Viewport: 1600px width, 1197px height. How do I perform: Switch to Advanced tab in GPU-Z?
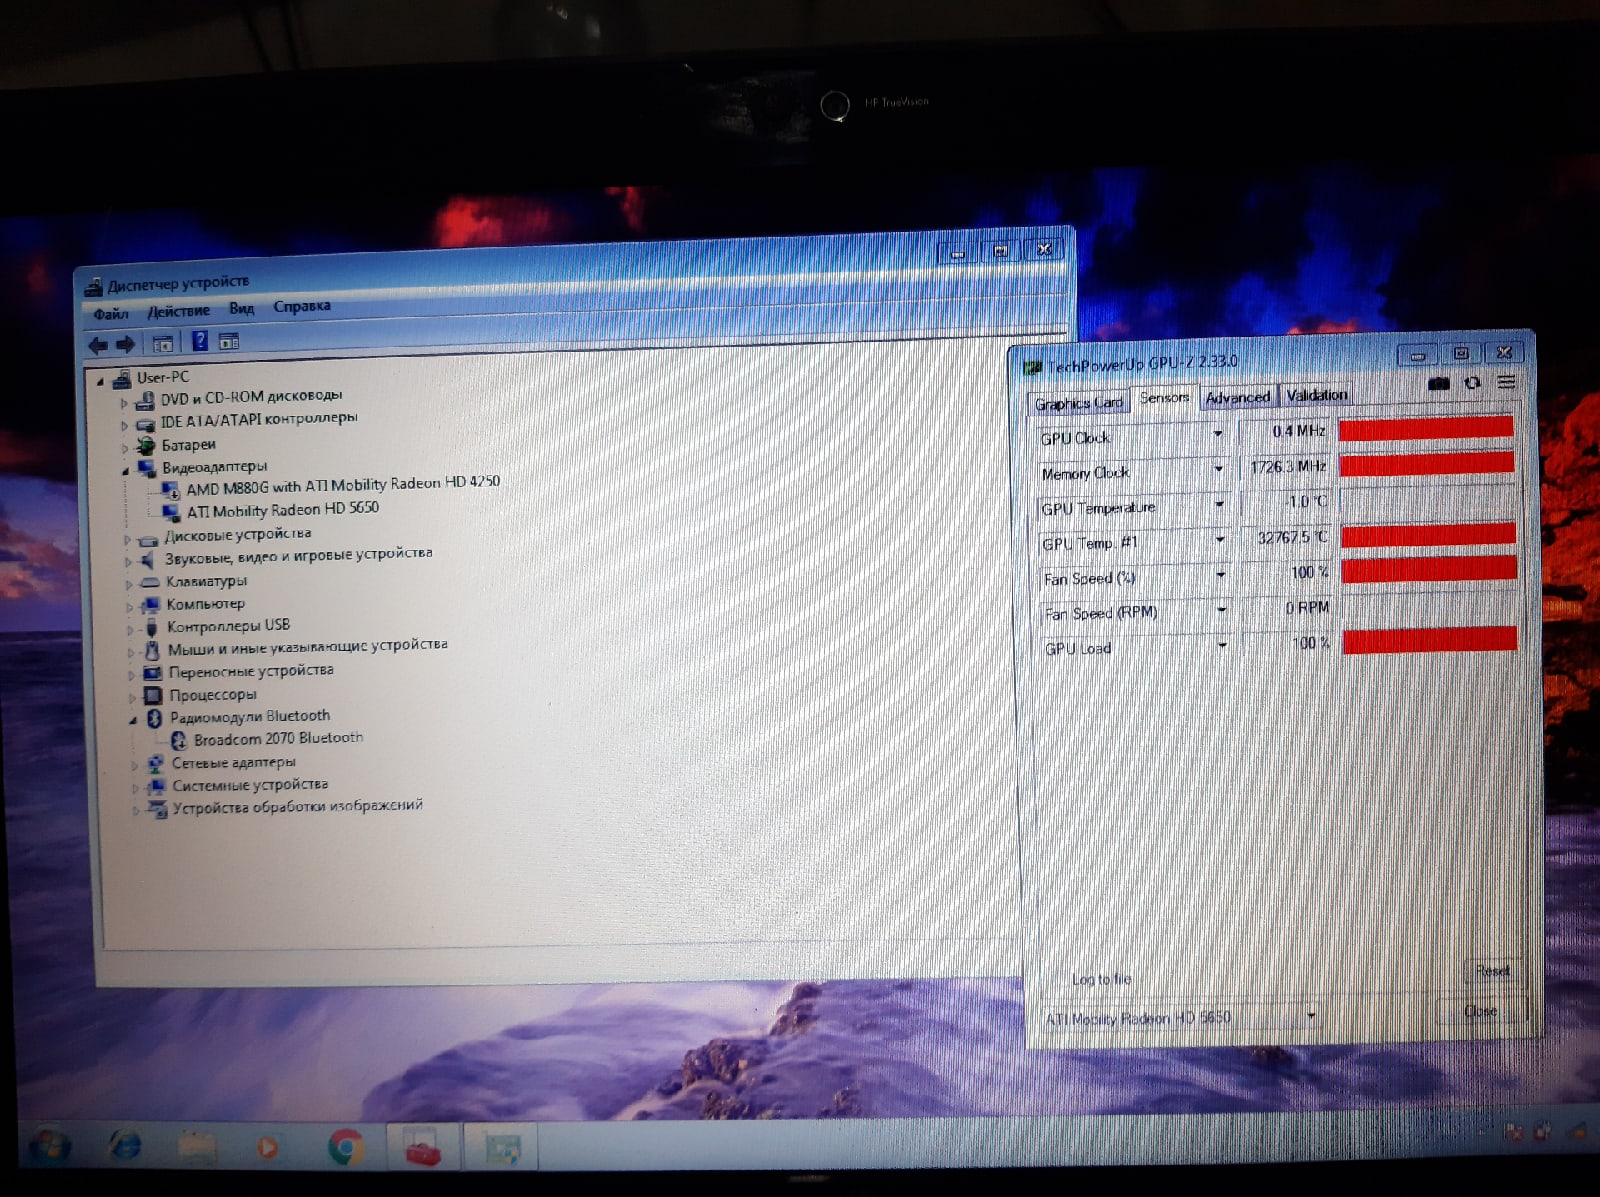click(x=1237, y=397)
